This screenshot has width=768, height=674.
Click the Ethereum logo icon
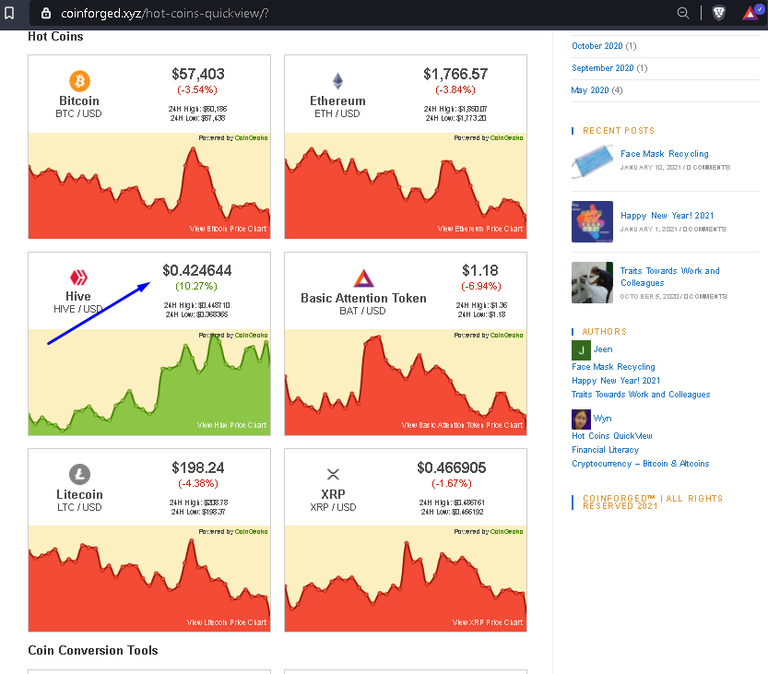tap(338, 81)
